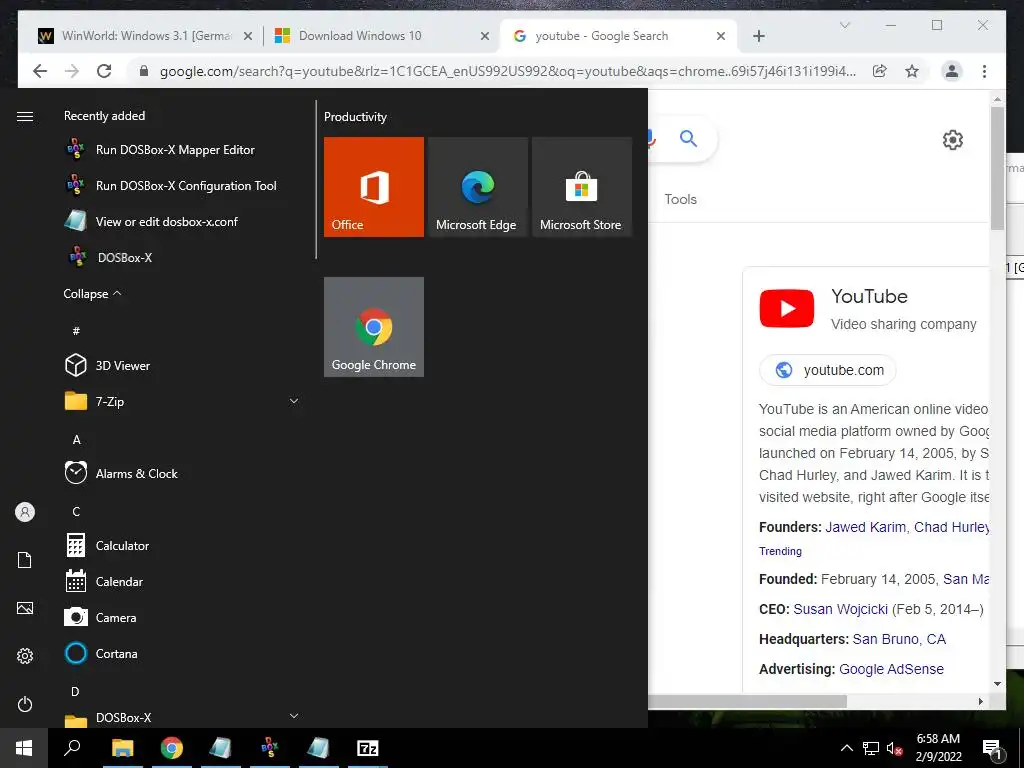Open Google quick settings gear

click(x=952, y=140)
